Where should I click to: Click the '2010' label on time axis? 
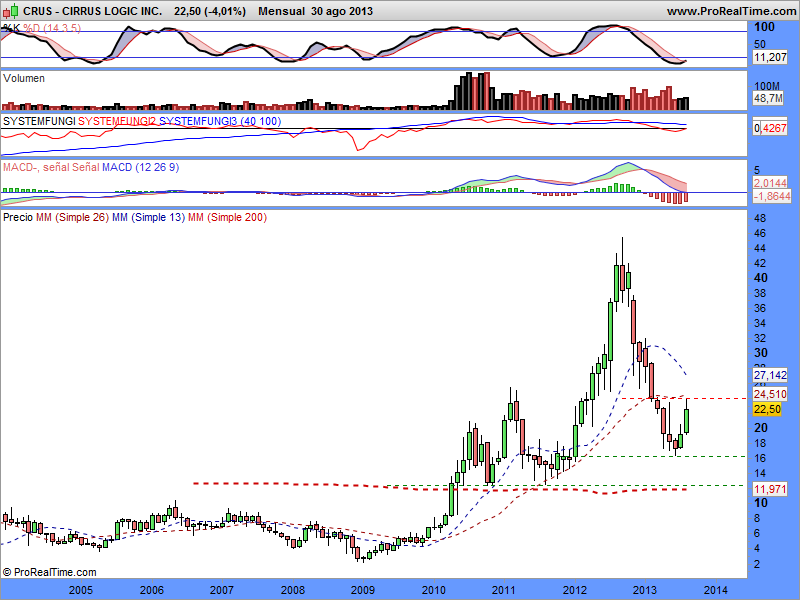[434, 590]
